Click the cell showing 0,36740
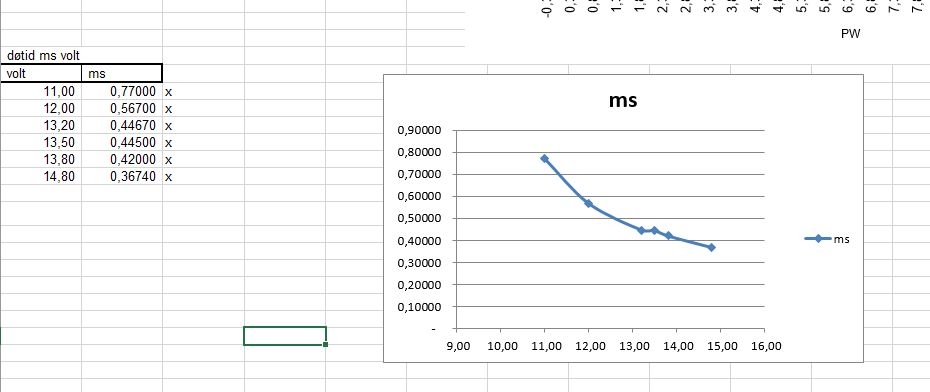 pos(122,176)
